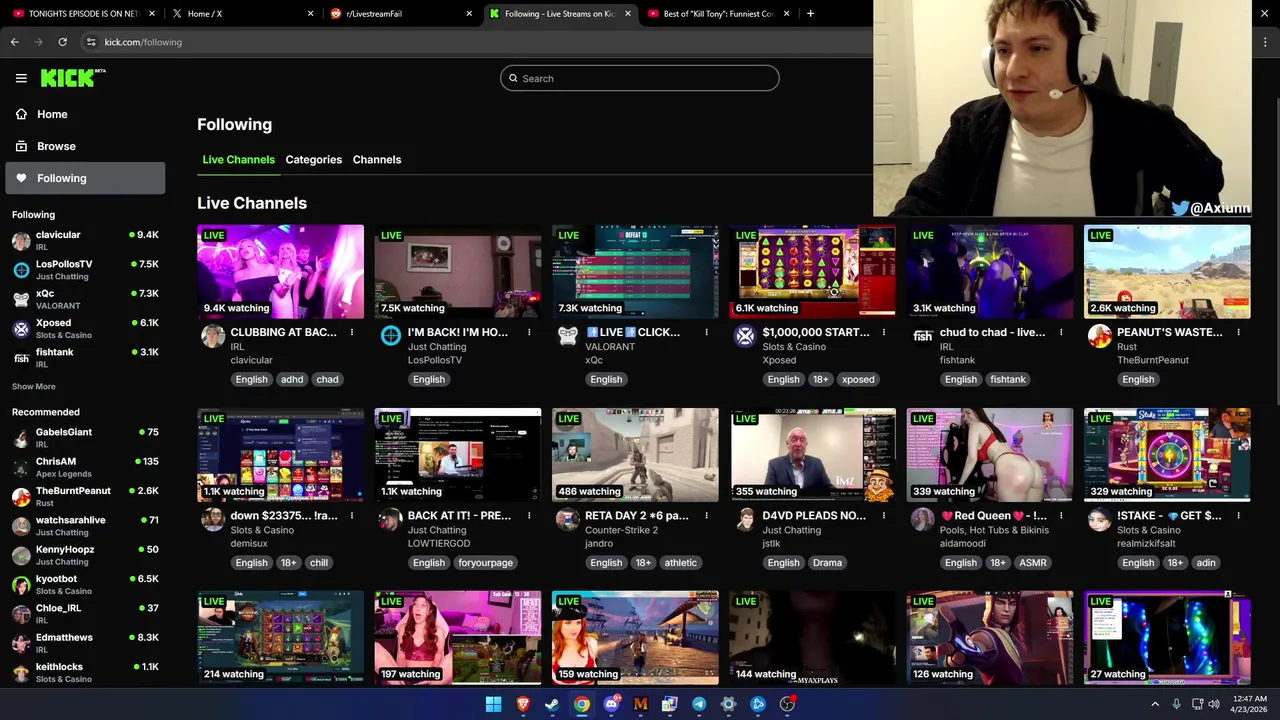Open the Windows Start menu
Viewport: 1280px width, 720px height.
click(x=493, y=704)
